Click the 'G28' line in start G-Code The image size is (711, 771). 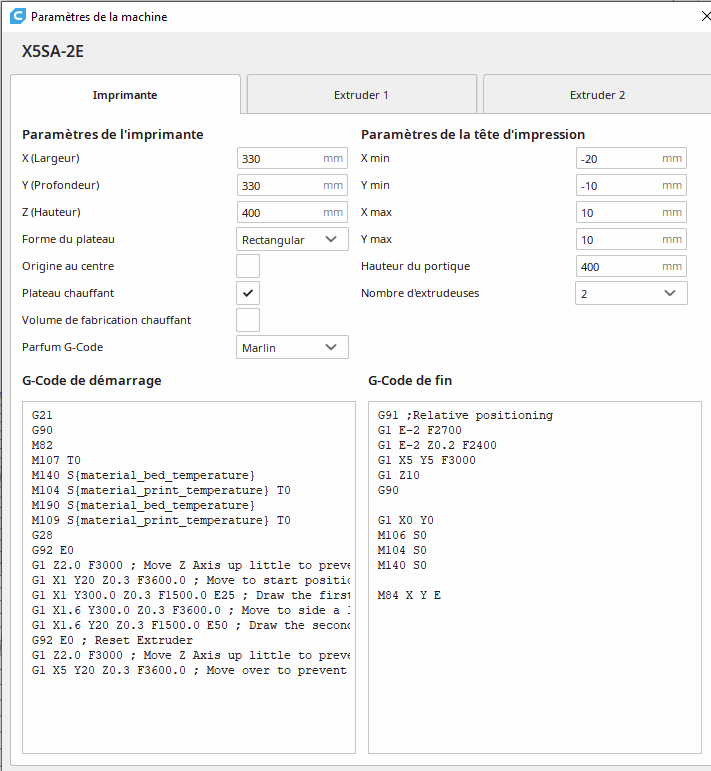tap(42, 535)
